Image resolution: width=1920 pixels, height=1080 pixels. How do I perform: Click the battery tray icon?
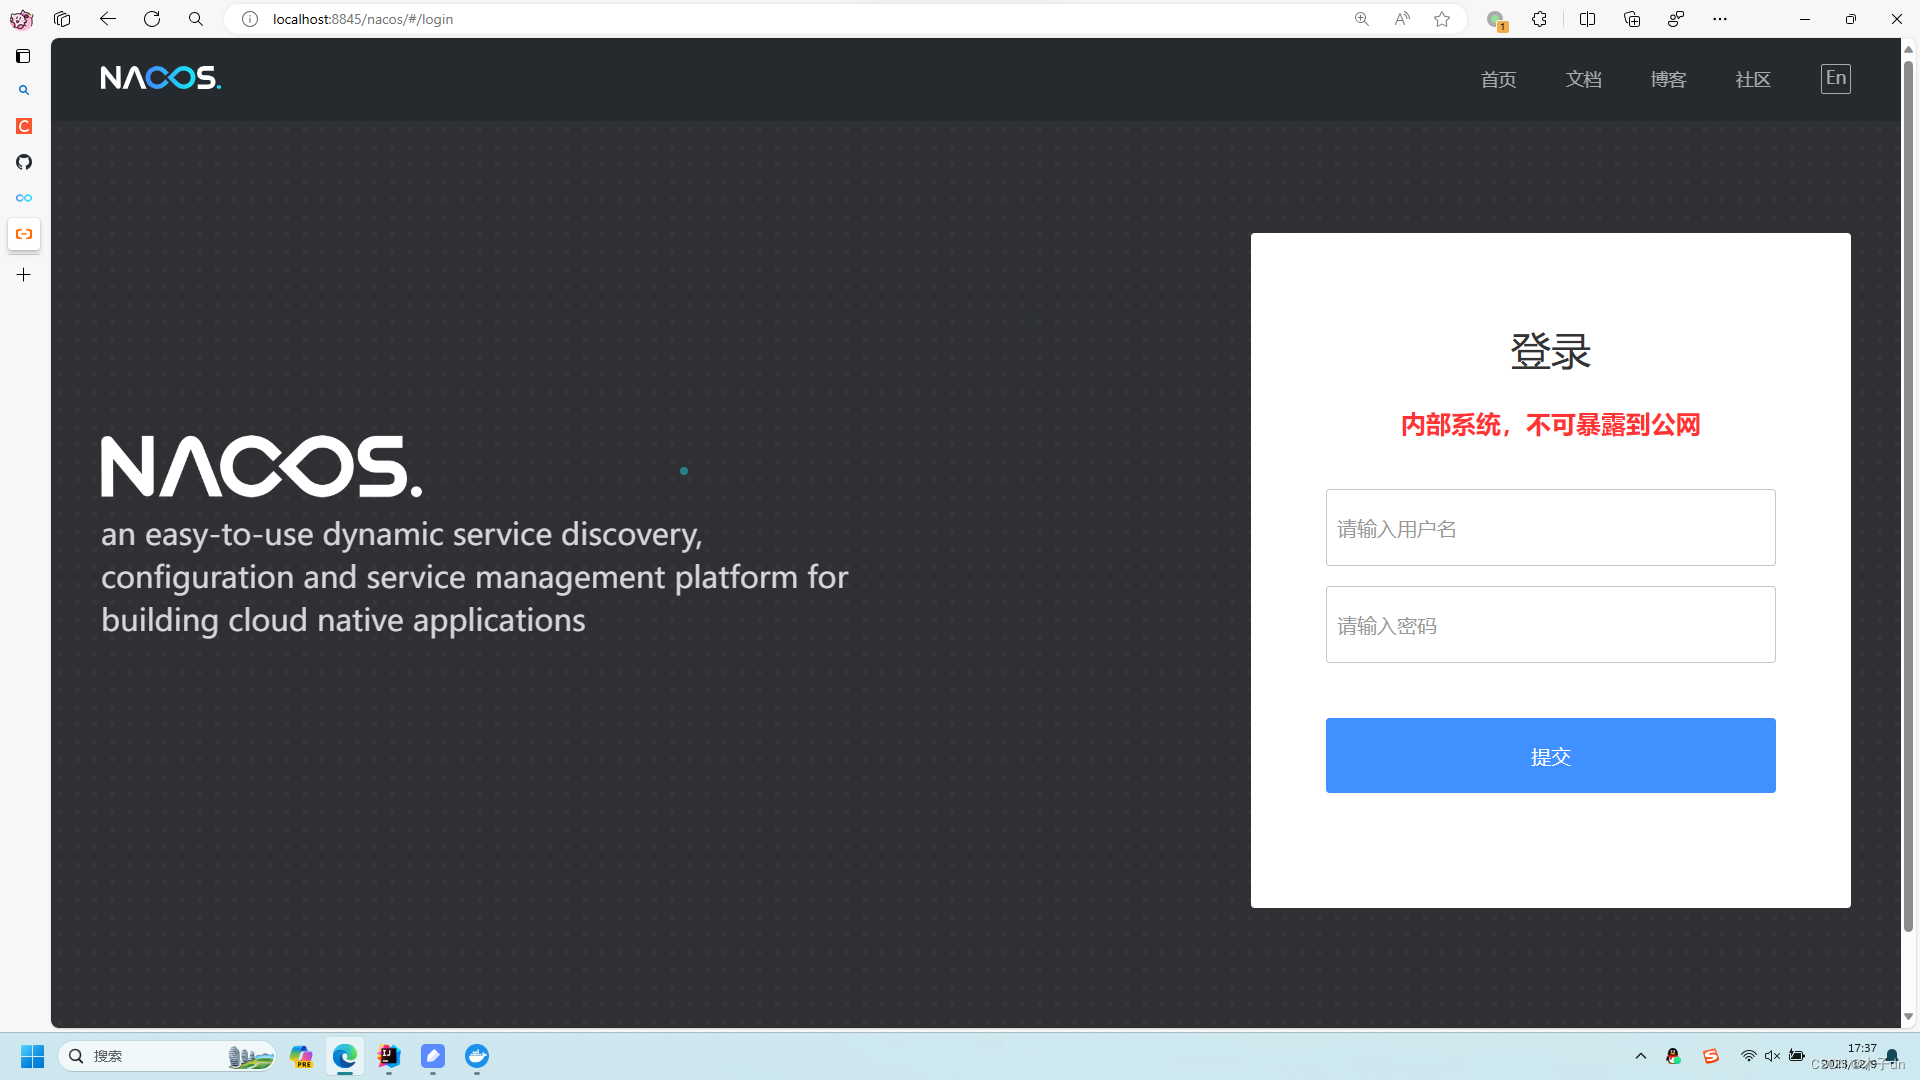1797,1056
